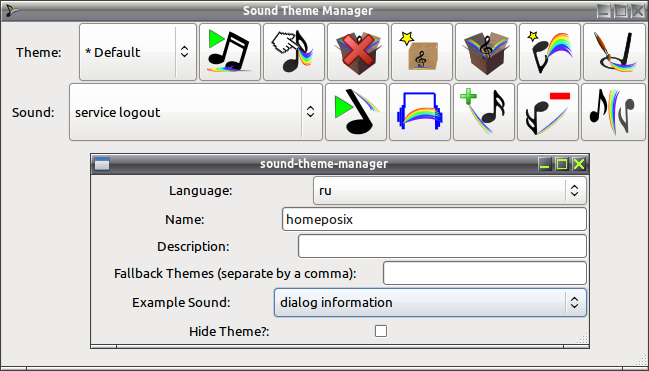Open the Sound dropdown showing service logout
This screenshot has width=649, height=371.
[196, 112]
